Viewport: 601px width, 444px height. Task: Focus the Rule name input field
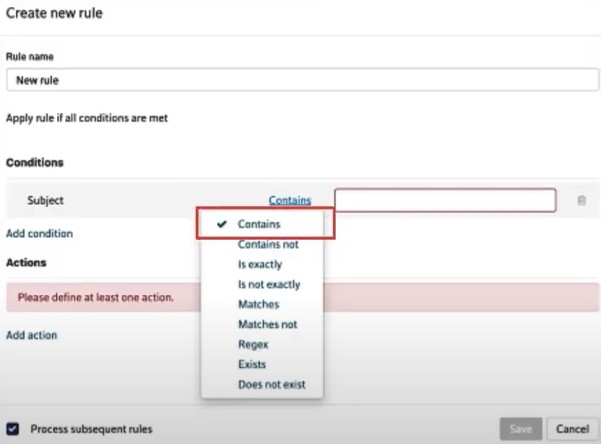pos(302,80)
